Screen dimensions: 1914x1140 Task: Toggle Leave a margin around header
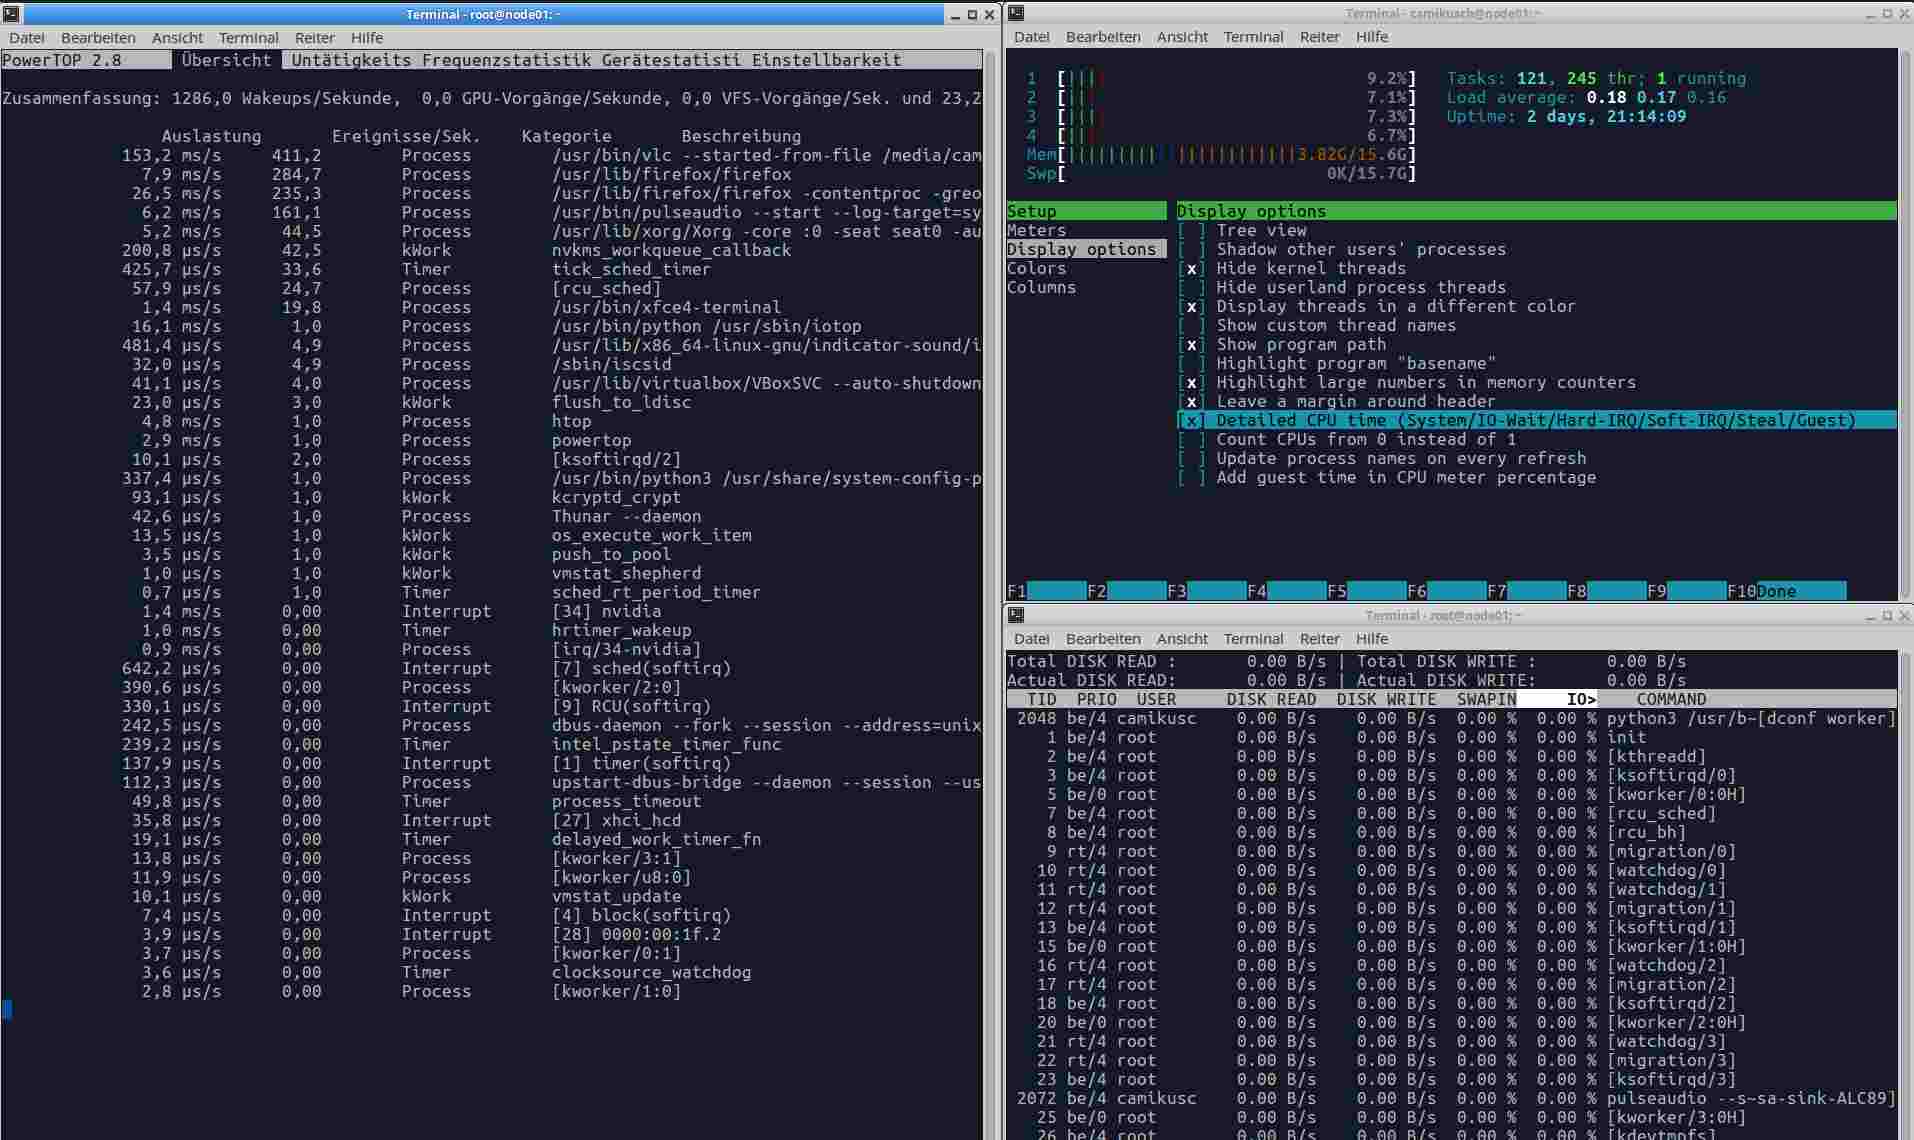pos(1191,401)
